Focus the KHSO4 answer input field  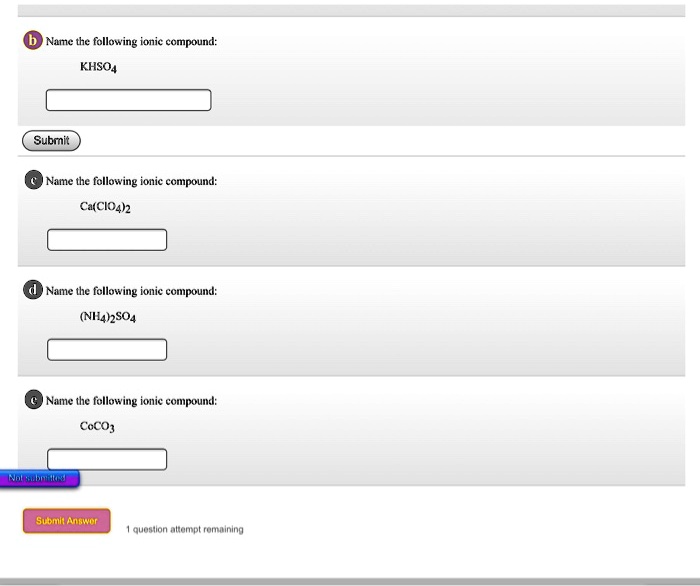pos(128,100)
